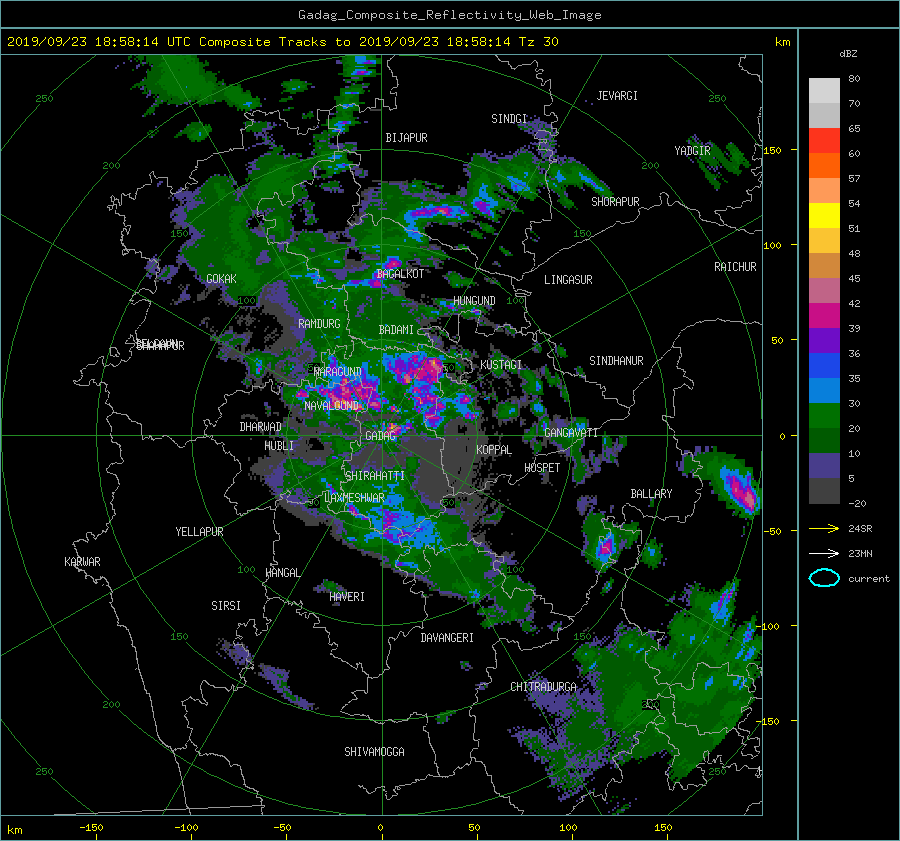Pick the magenta 39-42 dBZ legend swatch
This screenshot has width=900, height=841.
[x=824, y=315]
